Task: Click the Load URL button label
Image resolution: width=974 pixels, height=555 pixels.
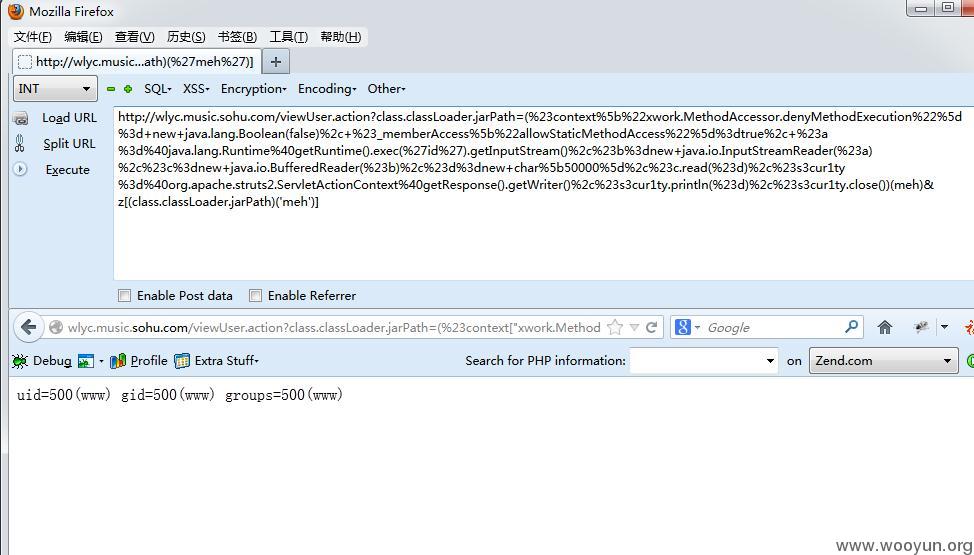Action: pos(69,118)
